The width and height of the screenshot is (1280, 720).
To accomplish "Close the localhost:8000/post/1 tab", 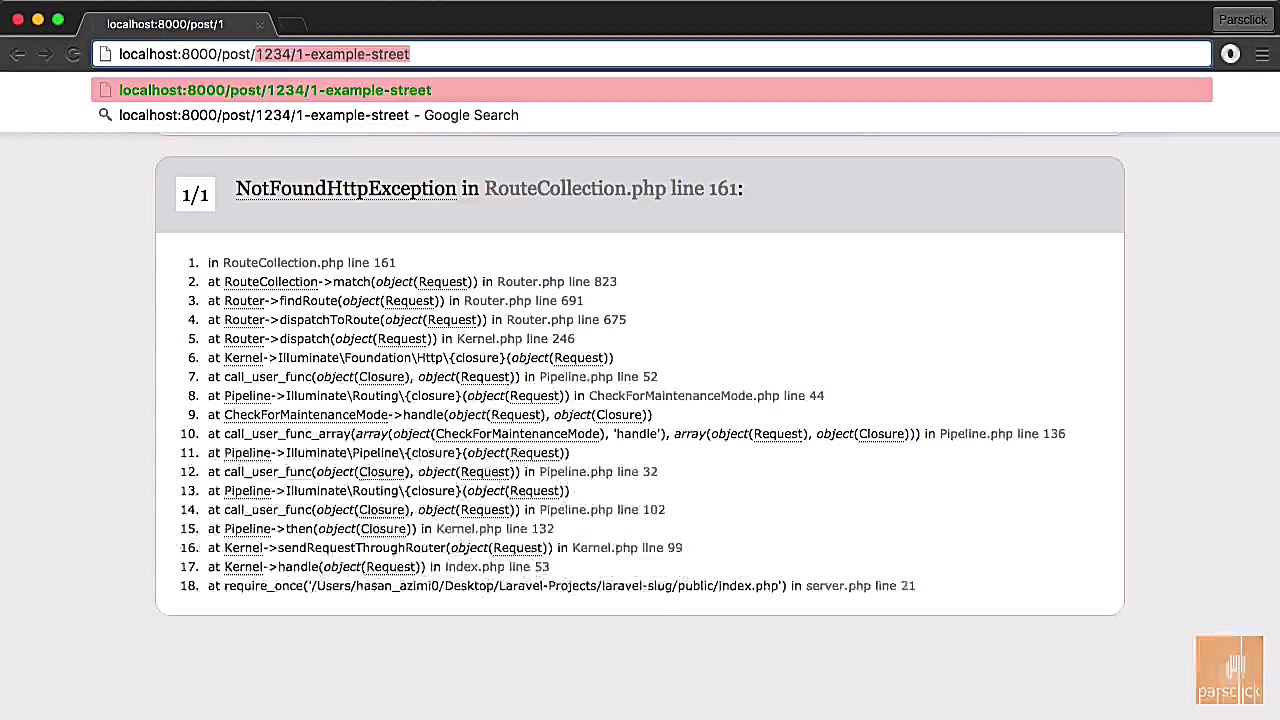I will coord(260,24).
